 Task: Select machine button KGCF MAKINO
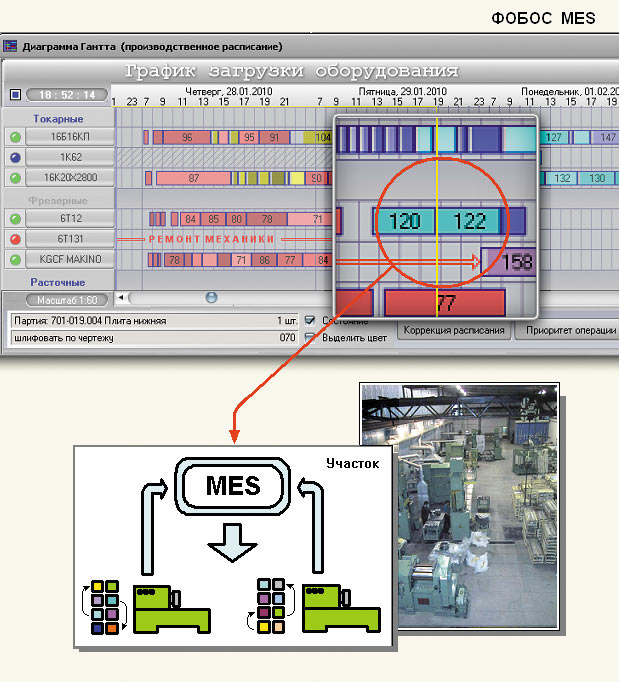click(x=70, y=259)
